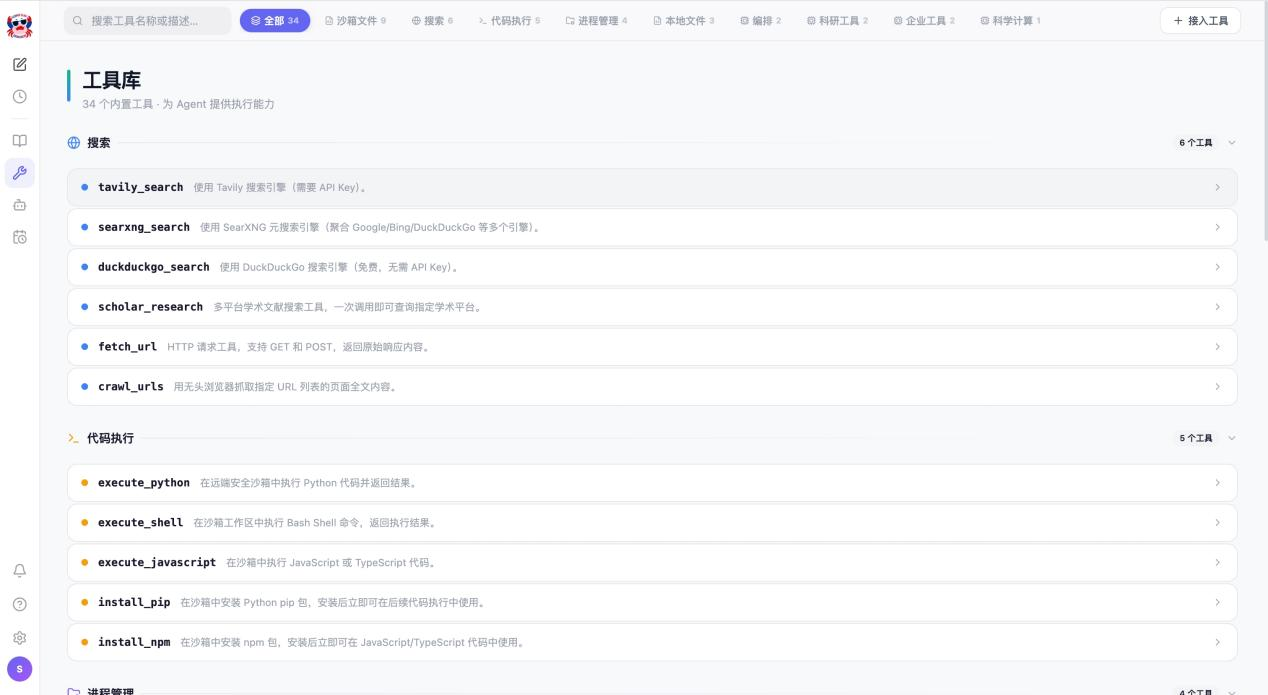Open history clock icon in sidebar

pyautogui.click(x=19, y=97)
